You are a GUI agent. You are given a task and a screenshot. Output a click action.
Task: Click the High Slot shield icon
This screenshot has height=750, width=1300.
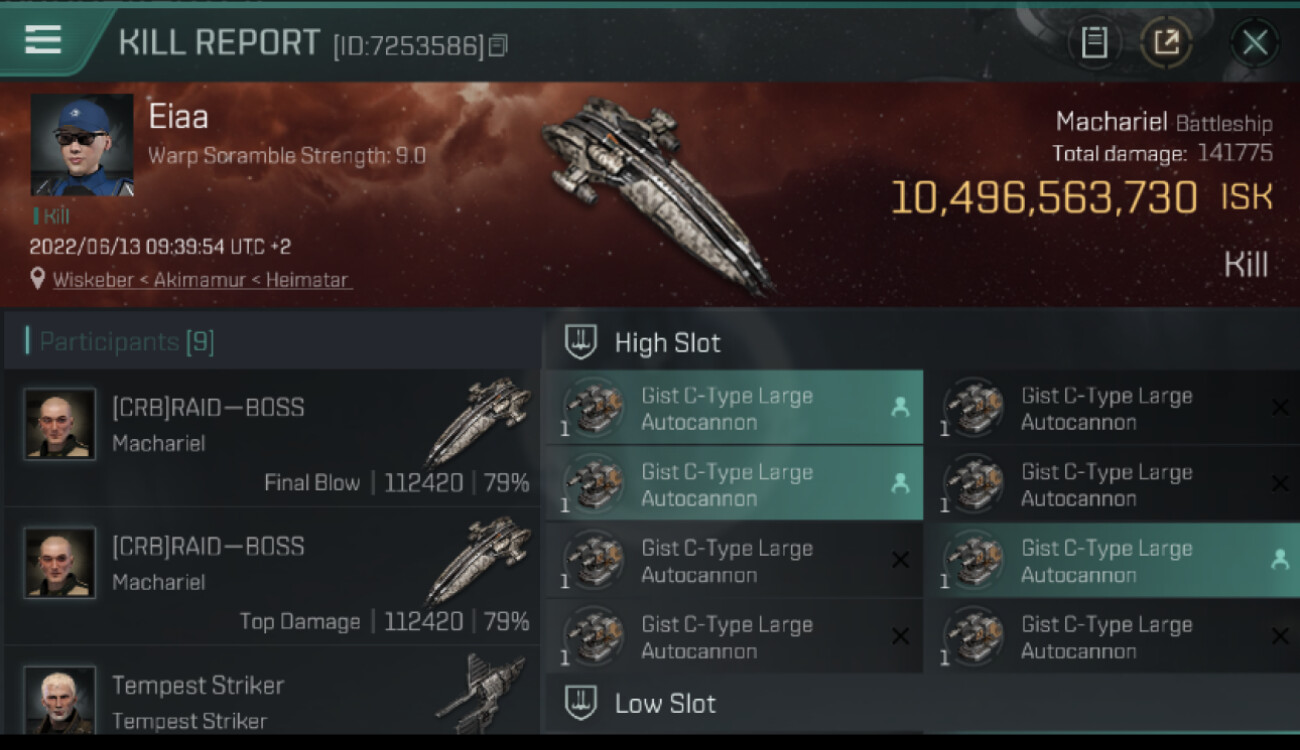581,343
